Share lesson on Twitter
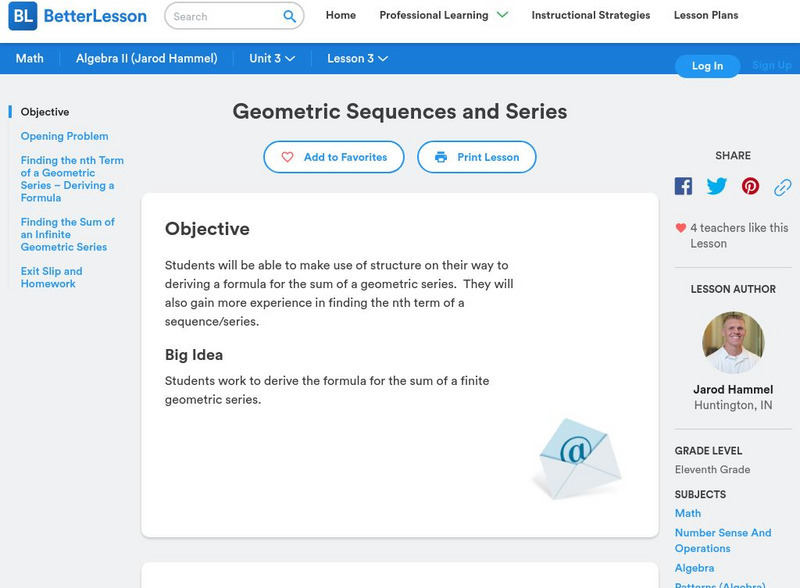The width and height of the screenshot is (800, 588). coord(717,186)
